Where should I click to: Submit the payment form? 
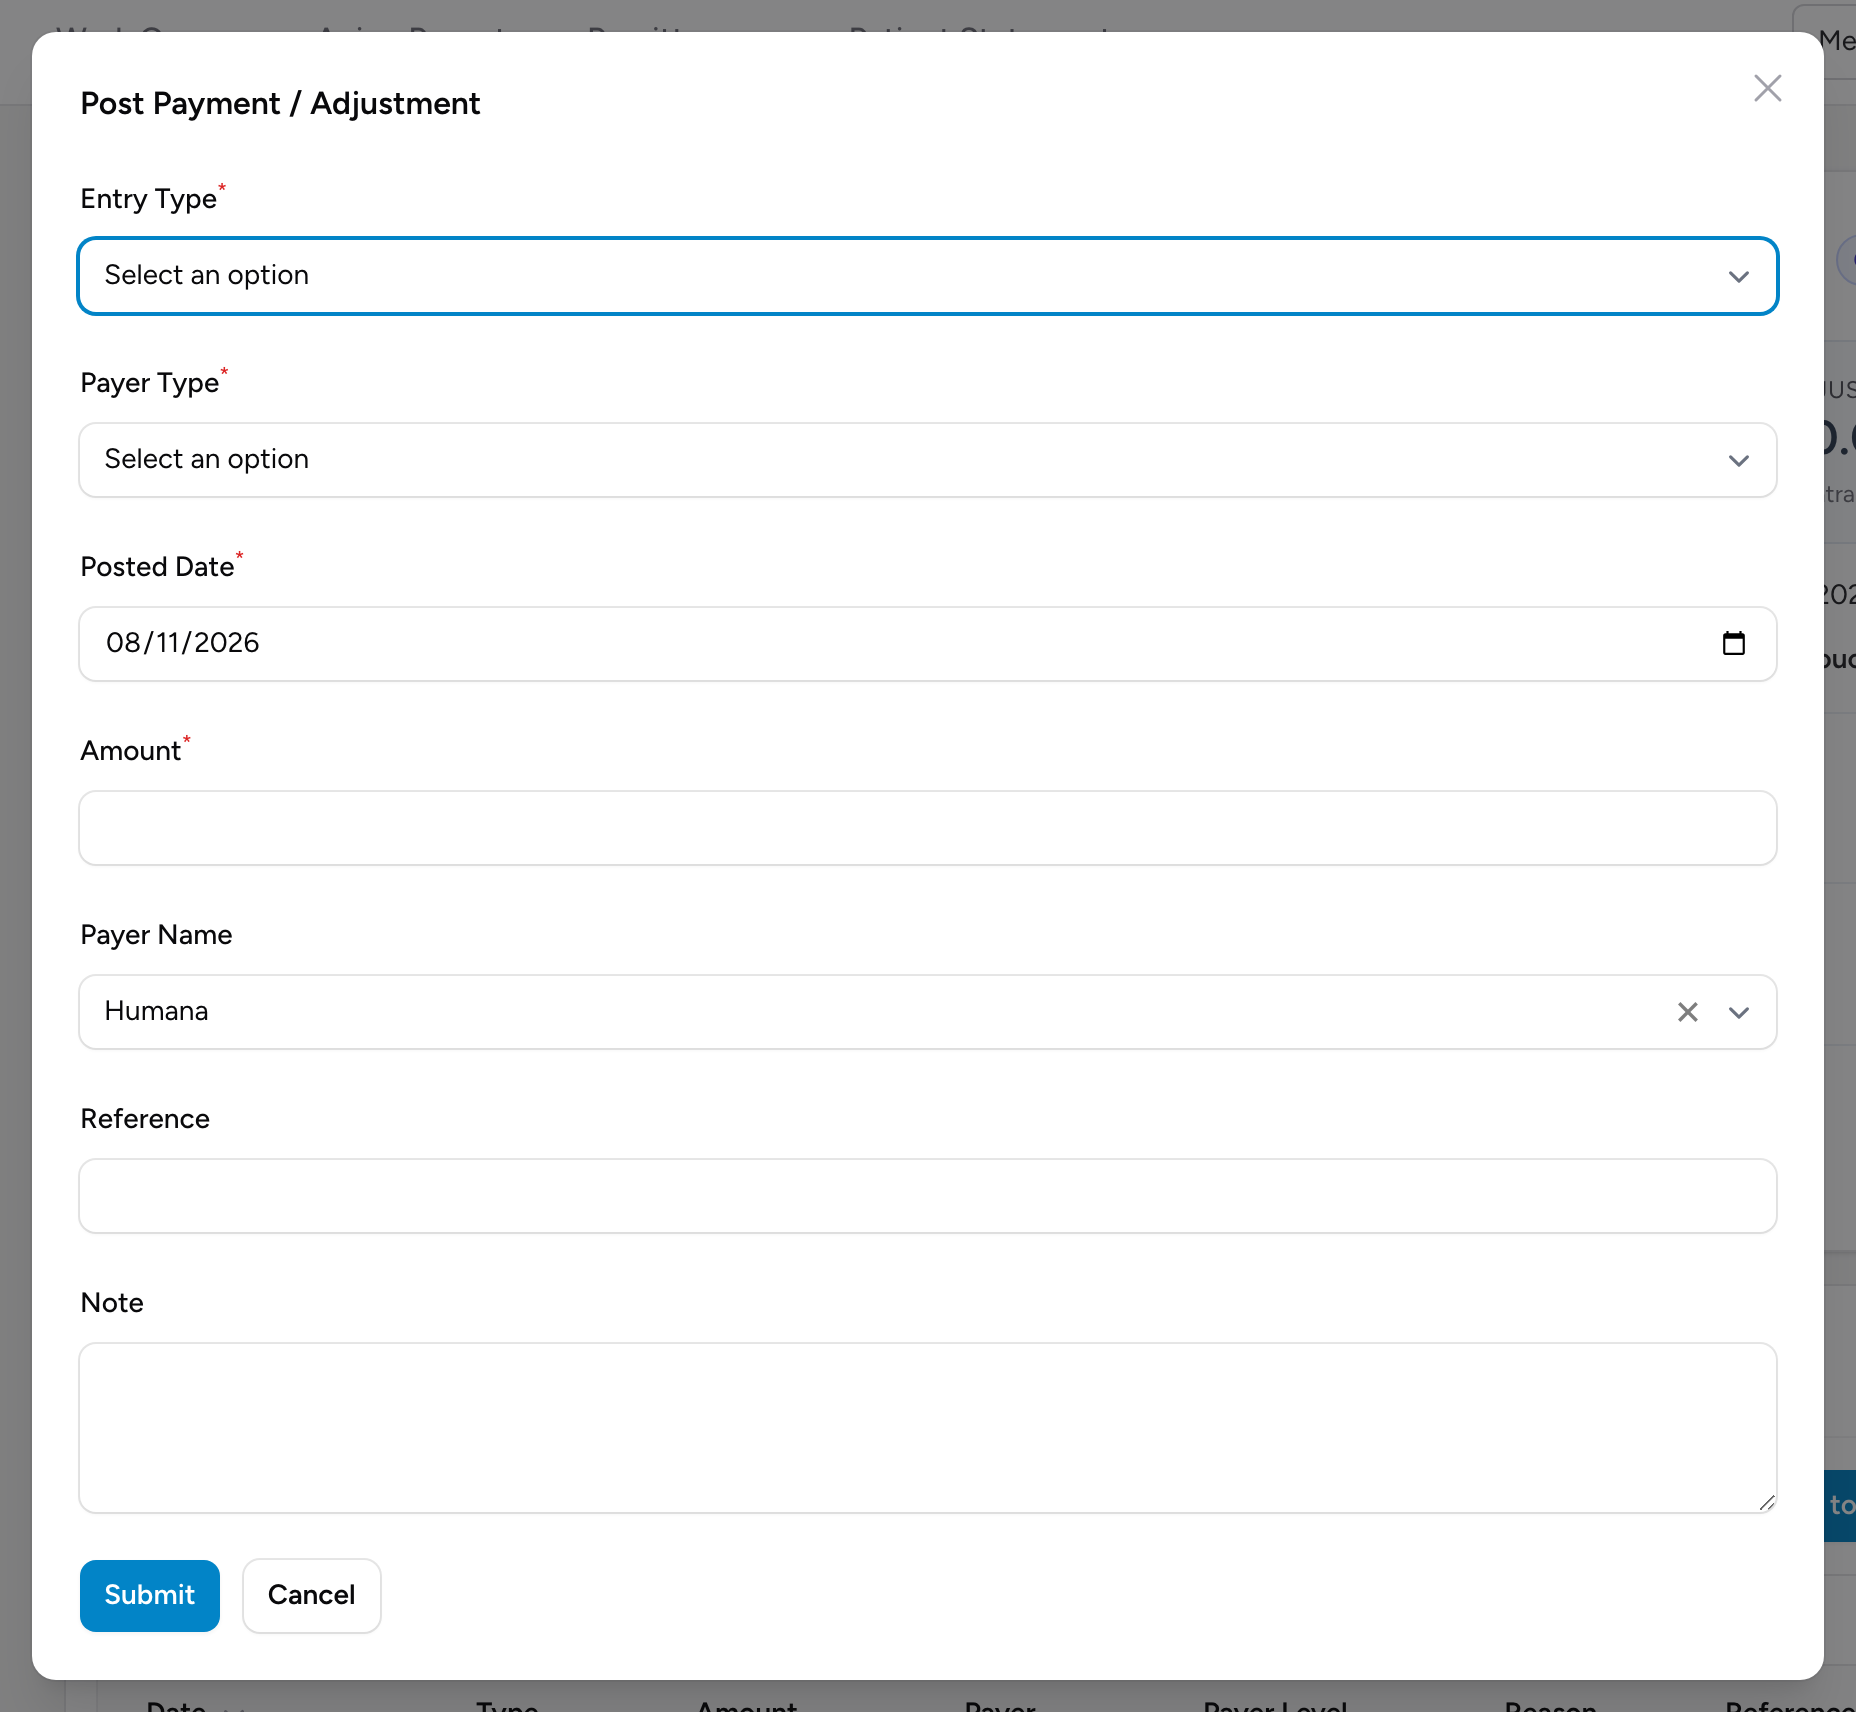coord(150,1596)
